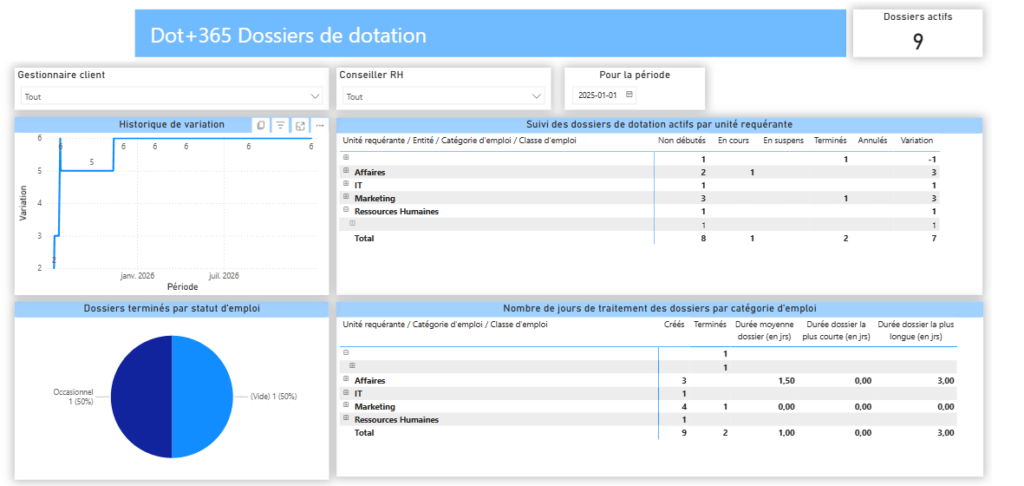Expand the Affaires row in Suivi des dossiers table

[x=346, y=172]
